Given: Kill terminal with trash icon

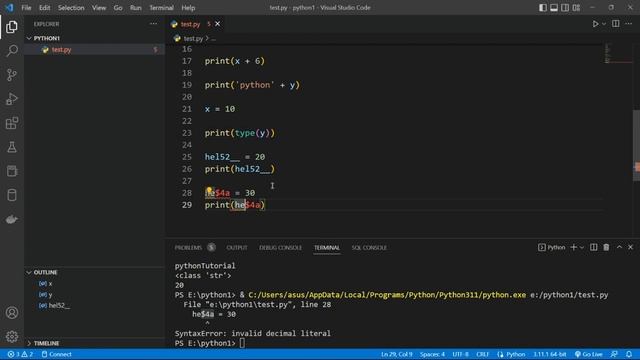Looking at the screenshot, I should (606, 247).
